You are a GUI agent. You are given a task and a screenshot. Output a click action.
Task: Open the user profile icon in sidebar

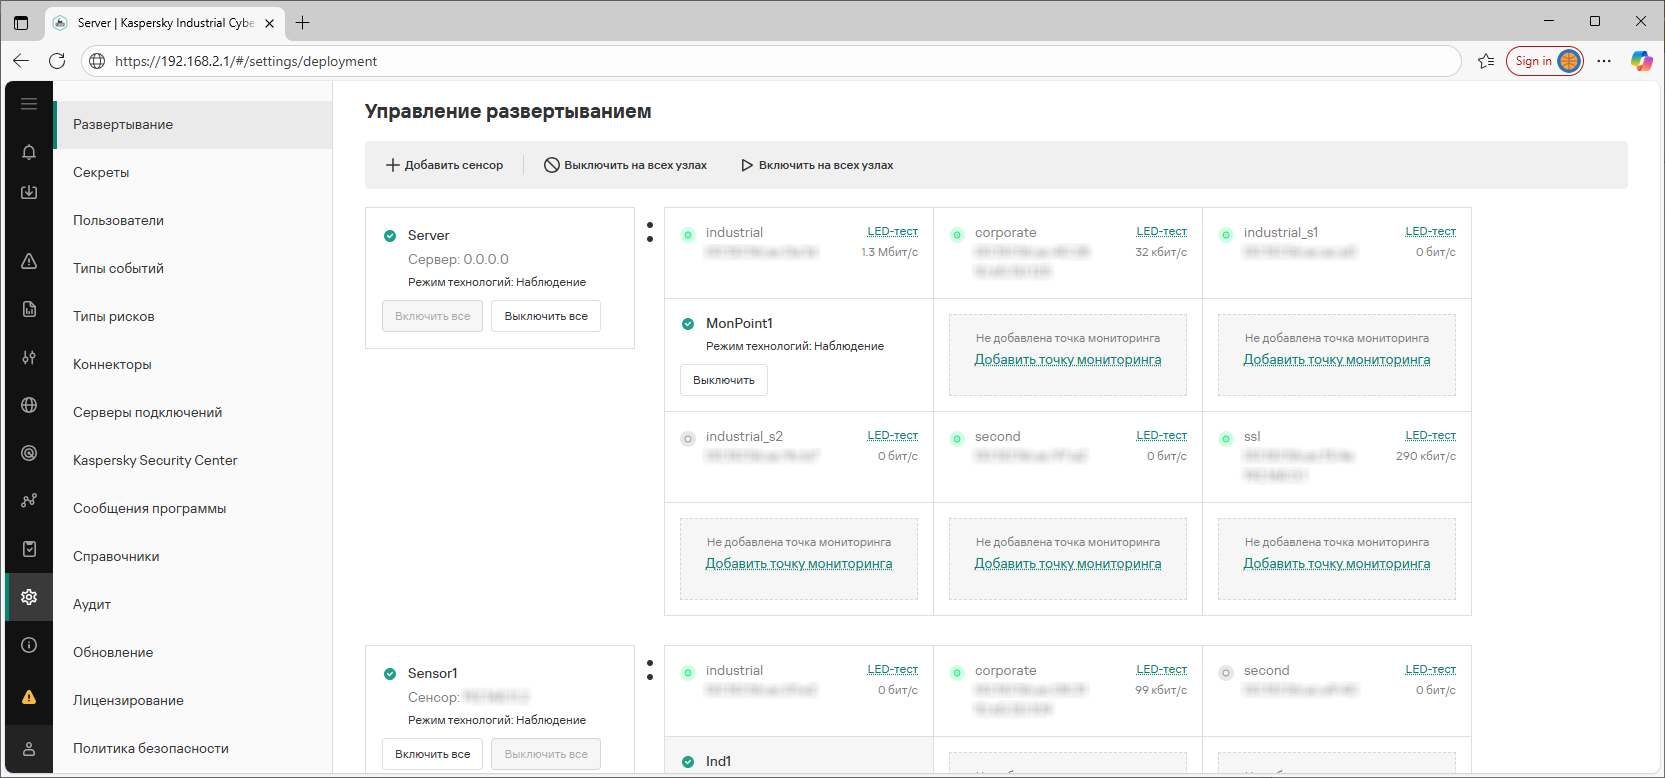pyautogui.click(x=29, y=749)
